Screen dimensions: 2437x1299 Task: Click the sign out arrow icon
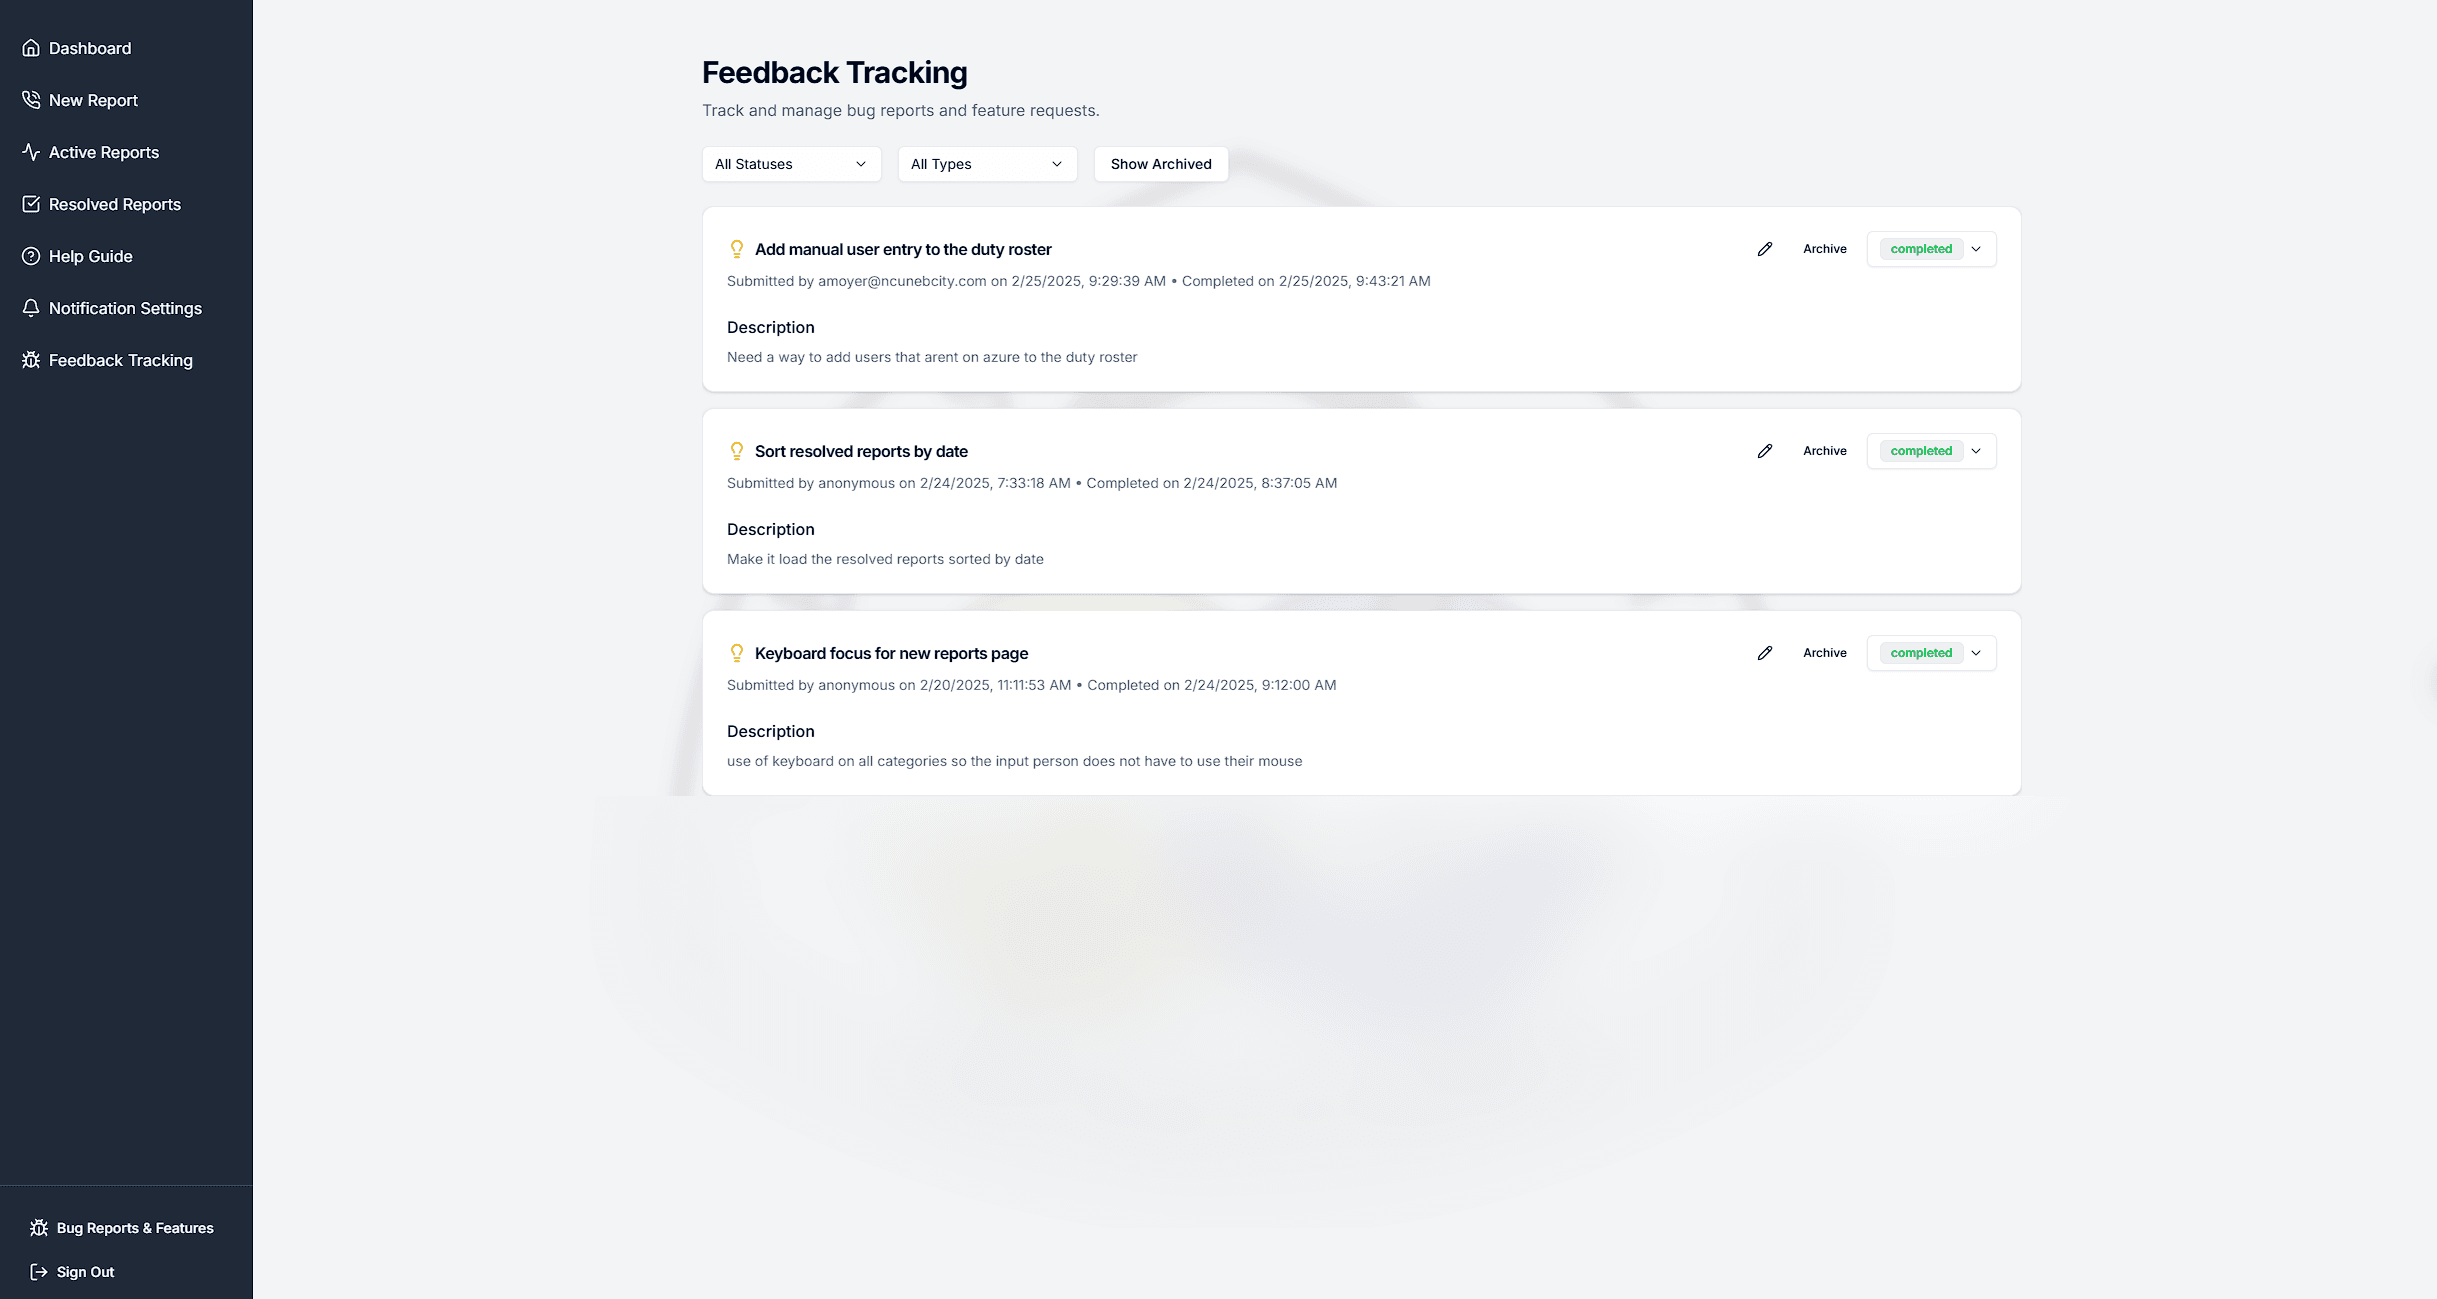tap(39, 1272)
